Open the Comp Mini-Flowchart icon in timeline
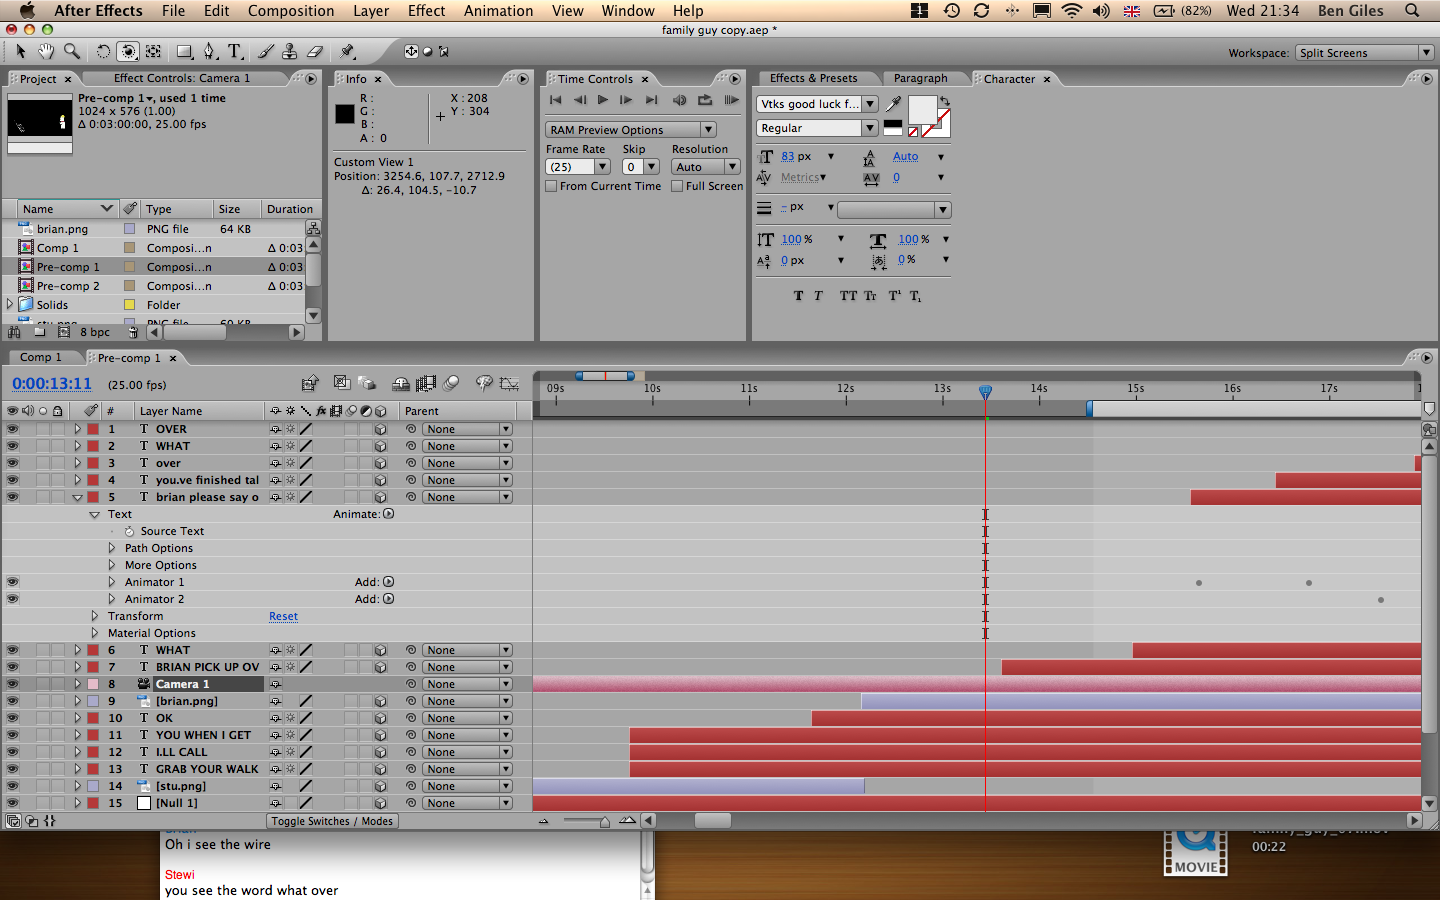The height and width of the screenshot is (900, 1440). coord(310,383)
